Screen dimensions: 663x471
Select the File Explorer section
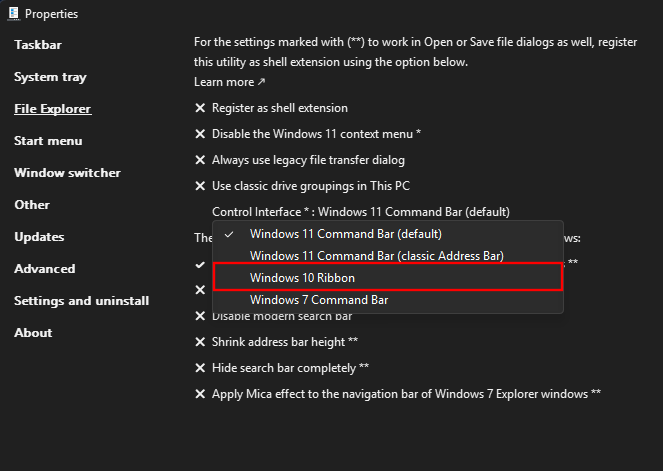click(52, 109)
